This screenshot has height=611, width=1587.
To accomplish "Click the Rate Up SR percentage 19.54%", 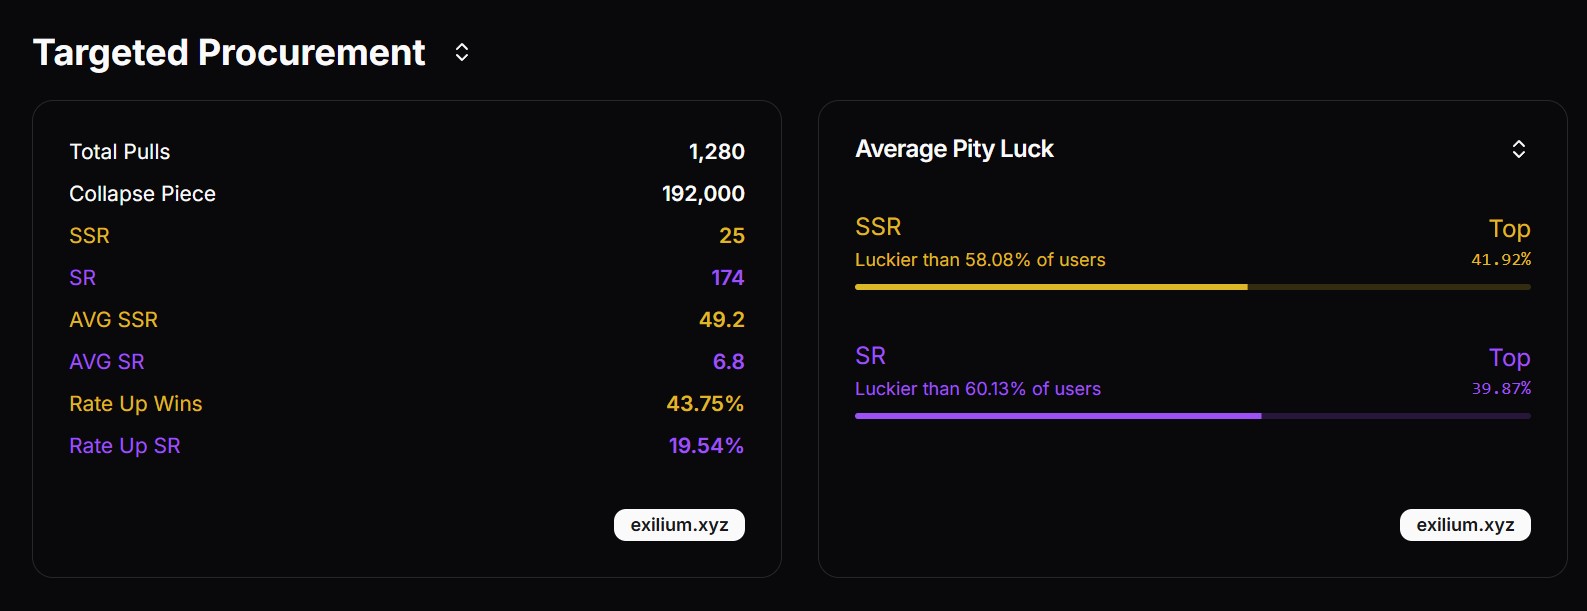I will click(x=706, y=446).
